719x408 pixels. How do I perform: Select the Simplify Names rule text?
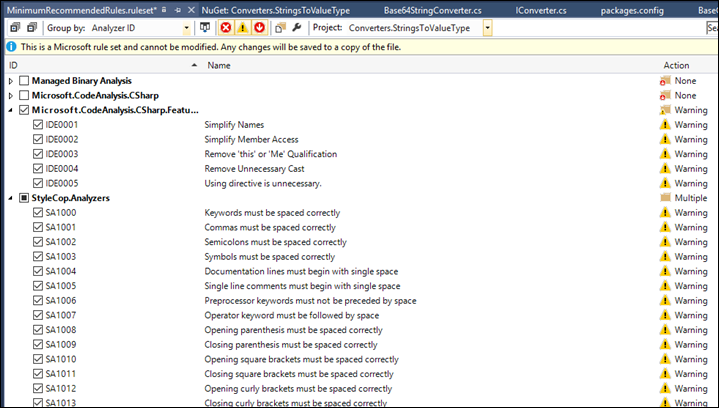[234, 125]
